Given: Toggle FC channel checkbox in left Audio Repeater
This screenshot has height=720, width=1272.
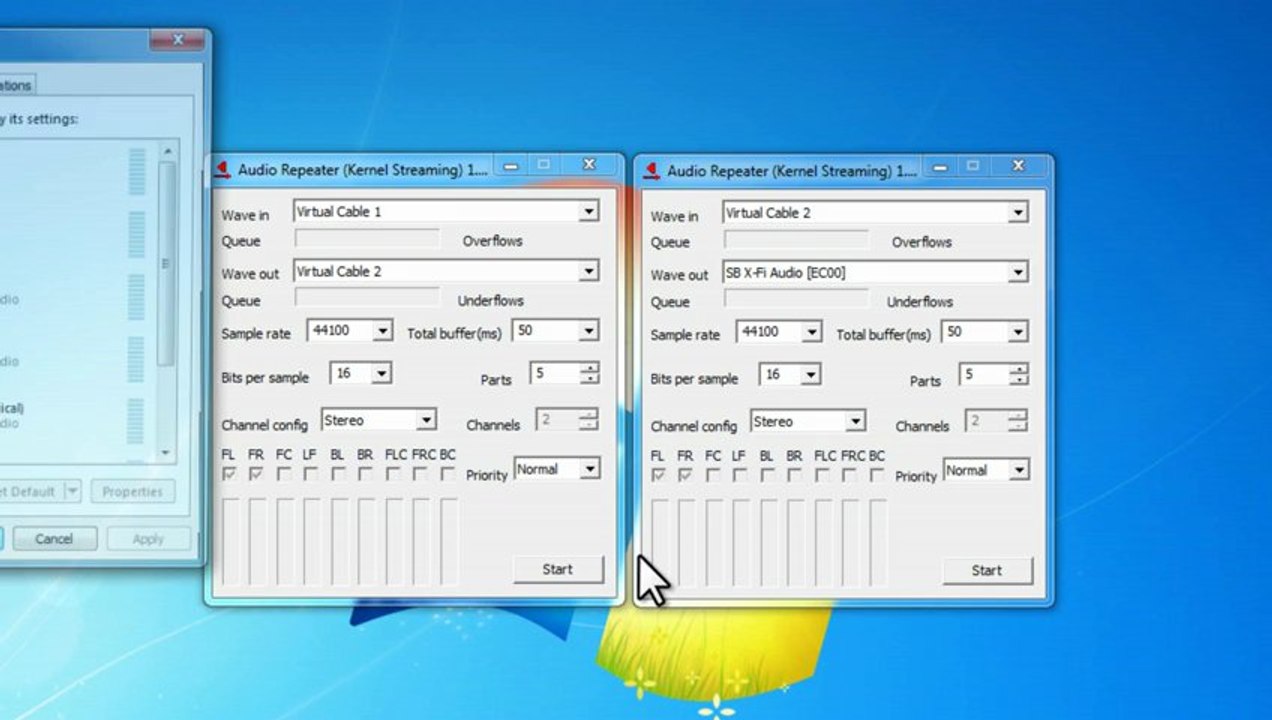Looking at the screenshot, I should pos(284,474).
